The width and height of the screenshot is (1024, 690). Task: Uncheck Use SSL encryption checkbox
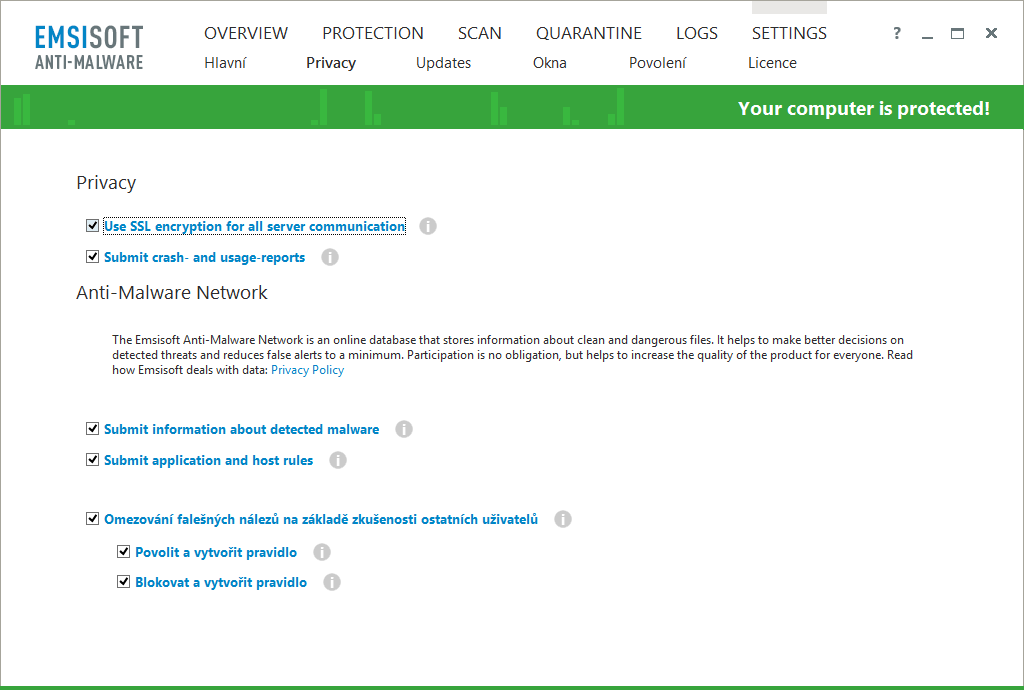click(92, 225)
